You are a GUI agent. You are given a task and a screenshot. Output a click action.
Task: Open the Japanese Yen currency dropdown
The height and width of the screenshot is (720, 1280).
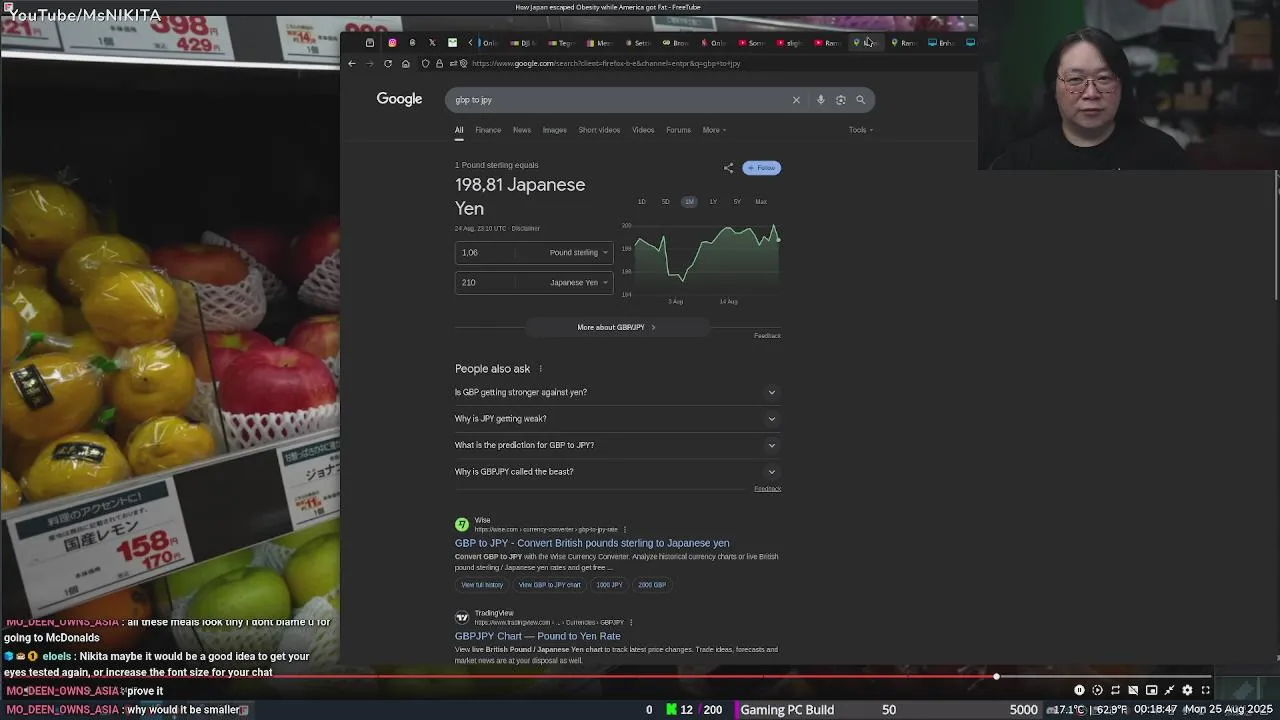tap(578, 283)
